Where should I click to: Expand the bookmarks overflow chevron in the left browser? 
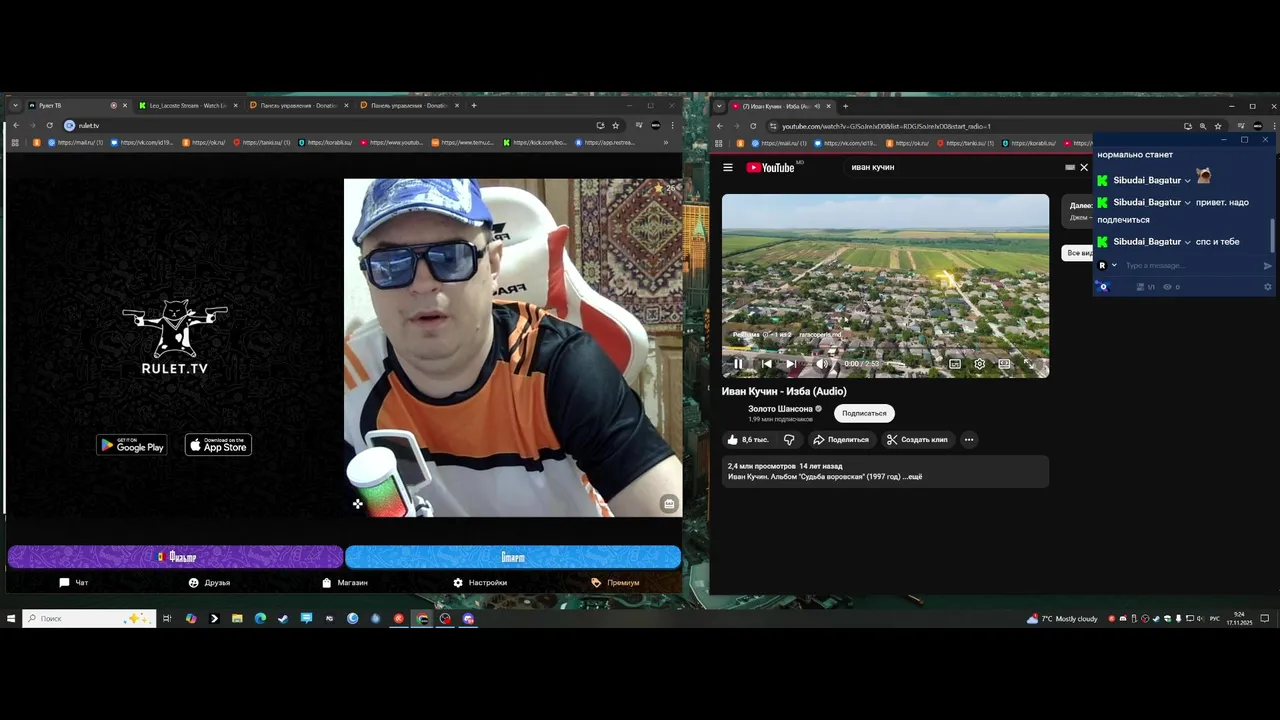tap(666, 143)
